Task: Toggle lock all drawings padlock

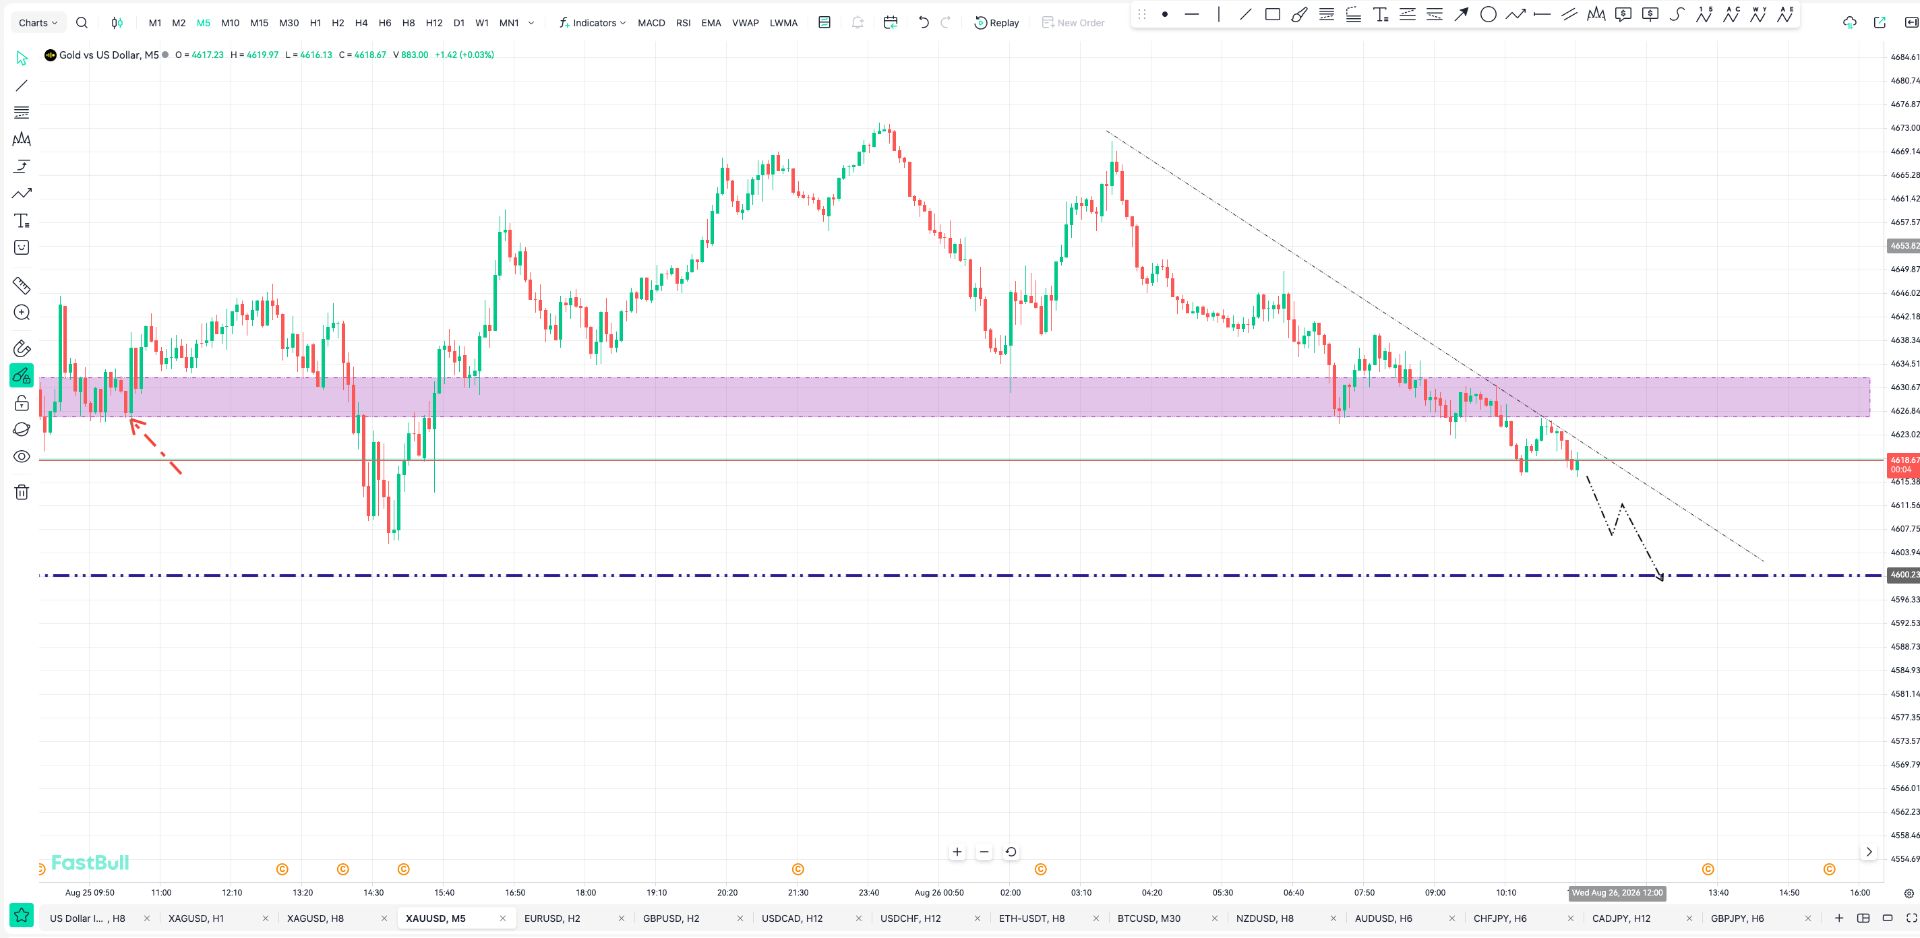Action: [21, 403]
